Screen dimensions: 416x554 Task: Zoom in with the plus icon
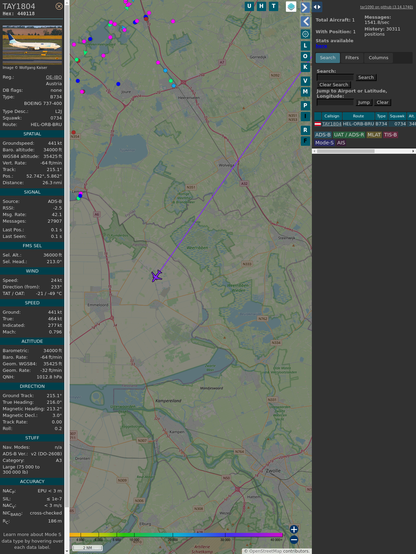pos(294,529)
